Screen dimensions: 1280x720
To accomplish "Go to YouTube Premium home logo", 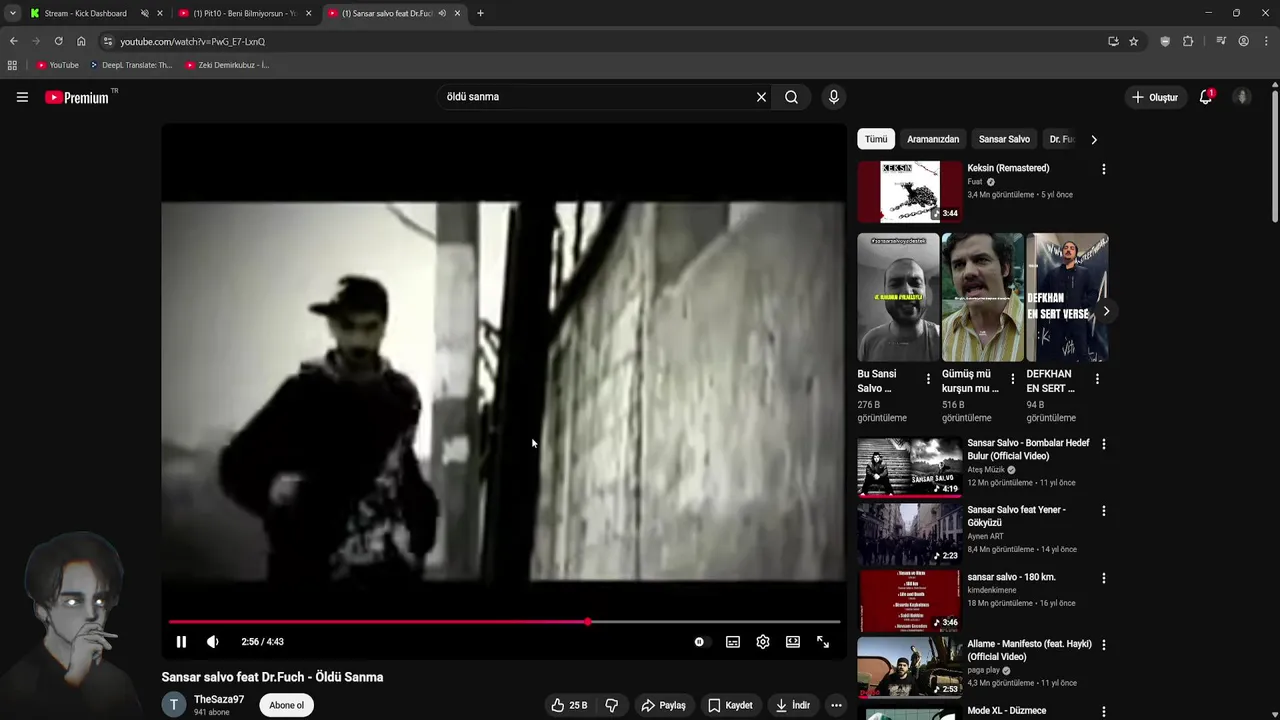I will pos(77,97).
